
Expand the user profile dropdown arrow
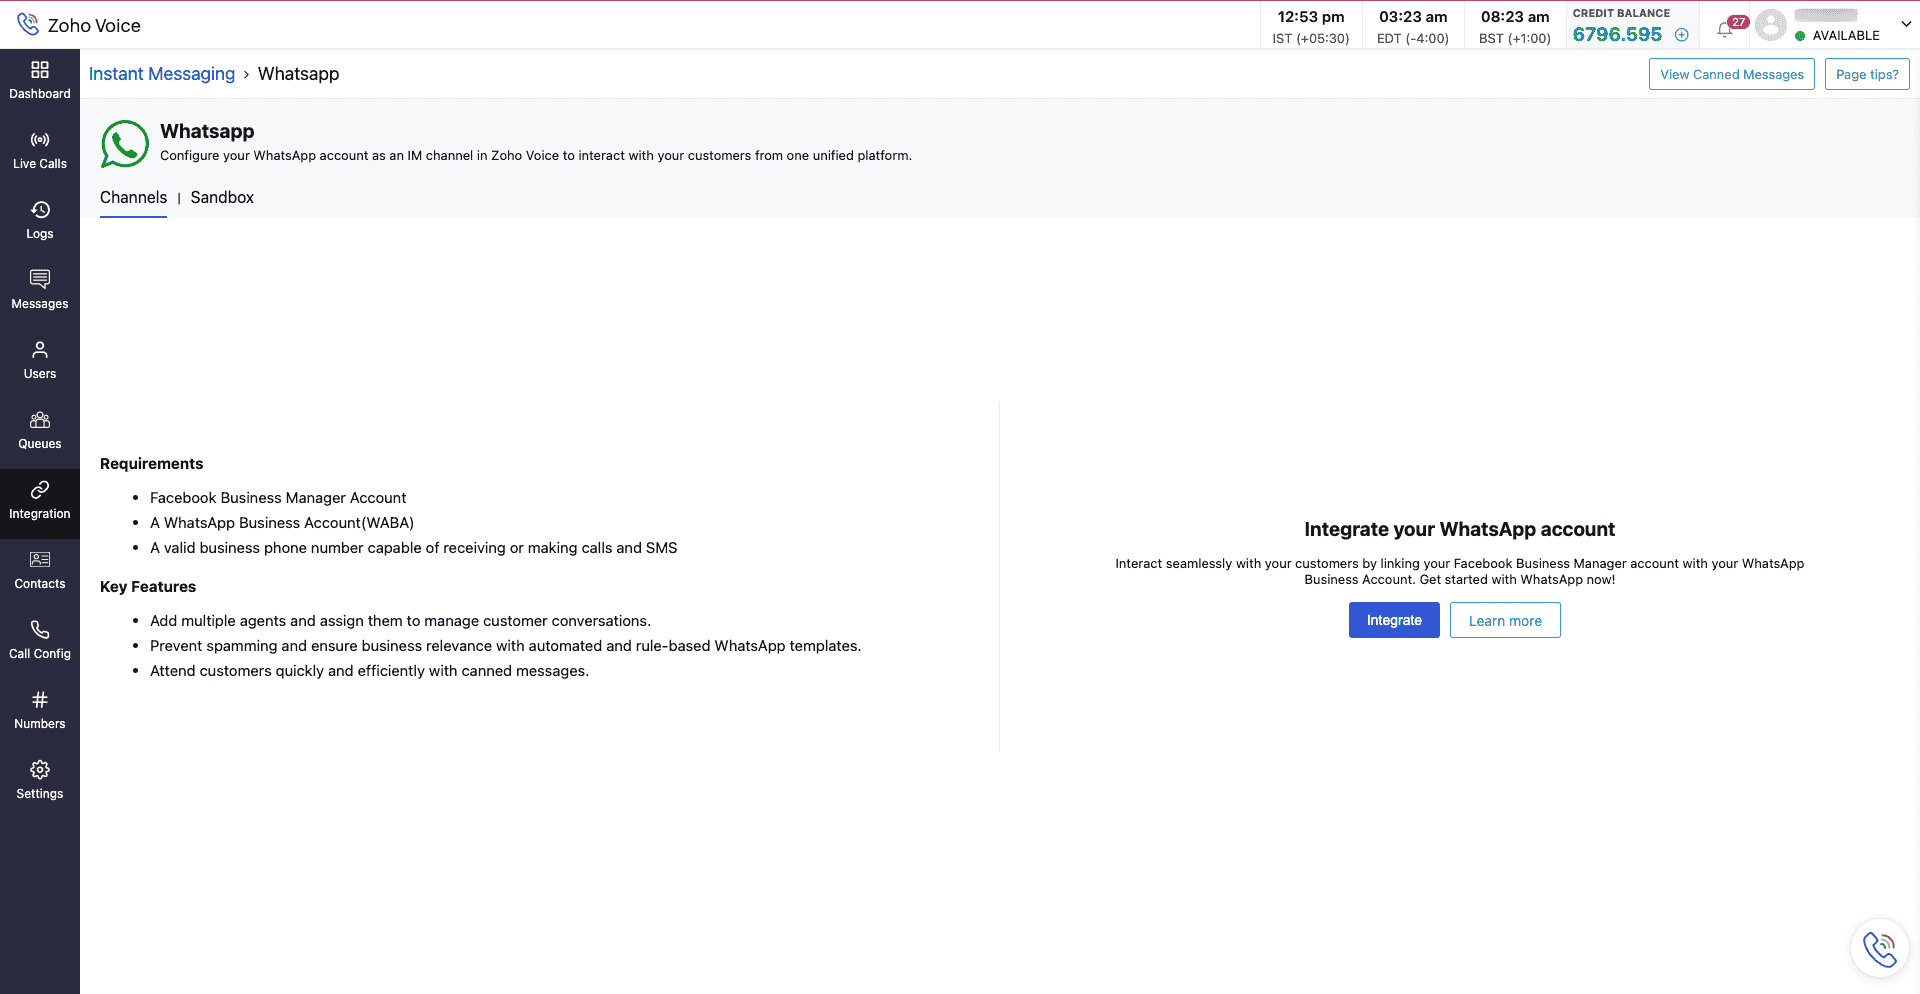[1906, 24]
